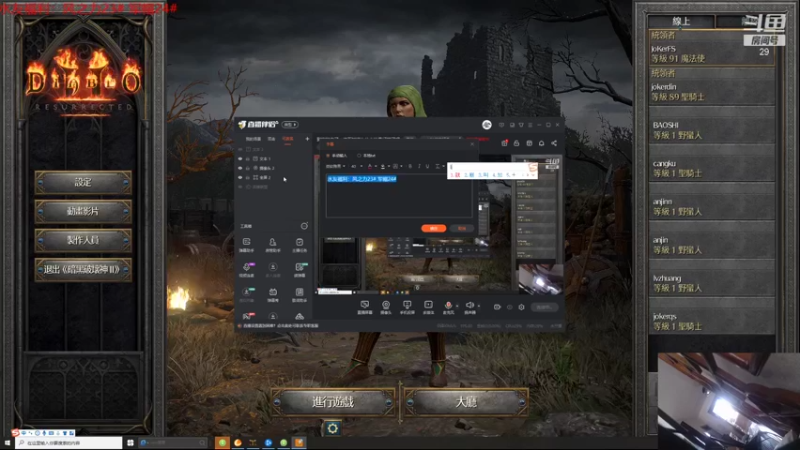This screenshot has height=450, width=800.
Task: Click inside the text content input area
Action: (399, 196)
